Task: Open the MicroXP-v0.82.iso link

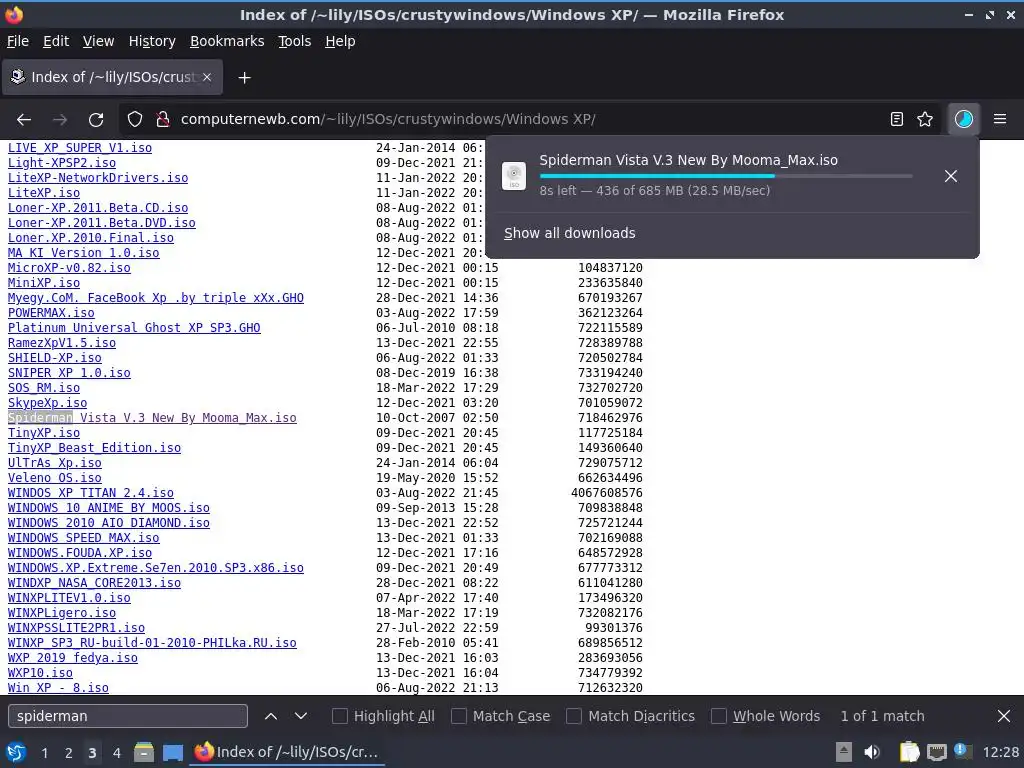Action: click(69, 268)
